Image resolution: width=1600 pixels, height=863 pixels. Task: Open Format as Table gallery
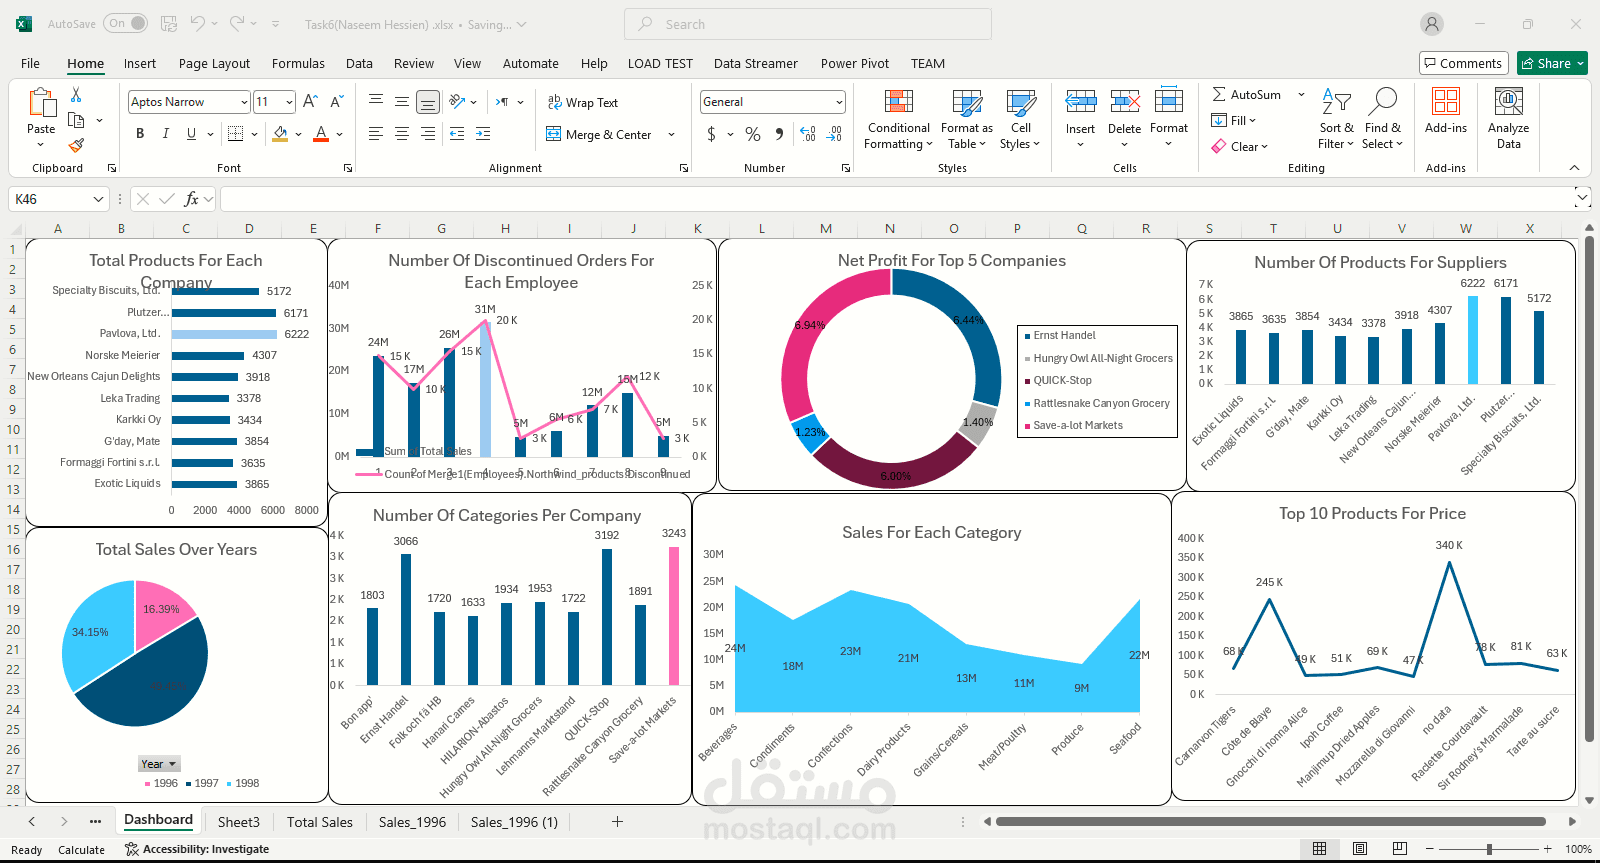tap(966, 120)
